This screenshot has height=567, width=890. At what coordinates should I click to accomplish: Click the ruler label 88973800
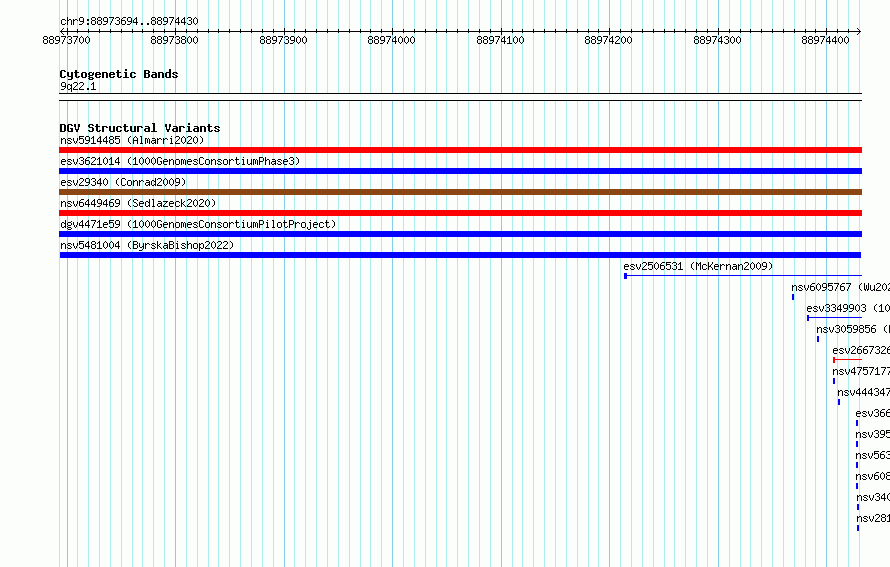pyautogui.click(x=174, y=40)
